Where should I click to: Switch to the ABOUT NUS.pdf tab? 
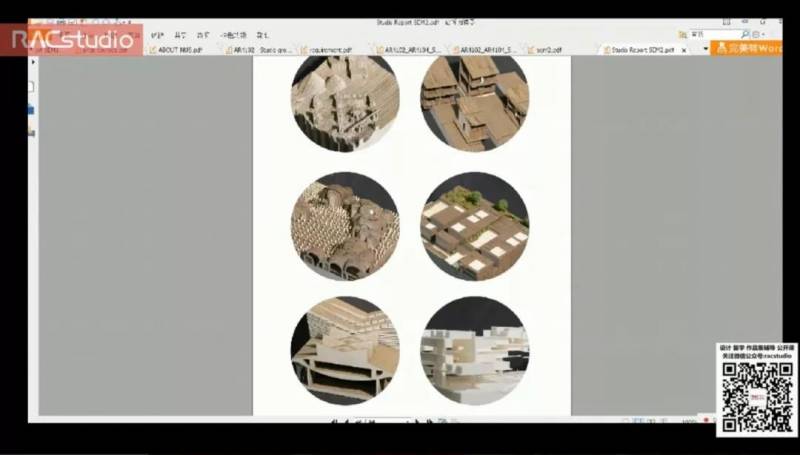tap(178, 48)
